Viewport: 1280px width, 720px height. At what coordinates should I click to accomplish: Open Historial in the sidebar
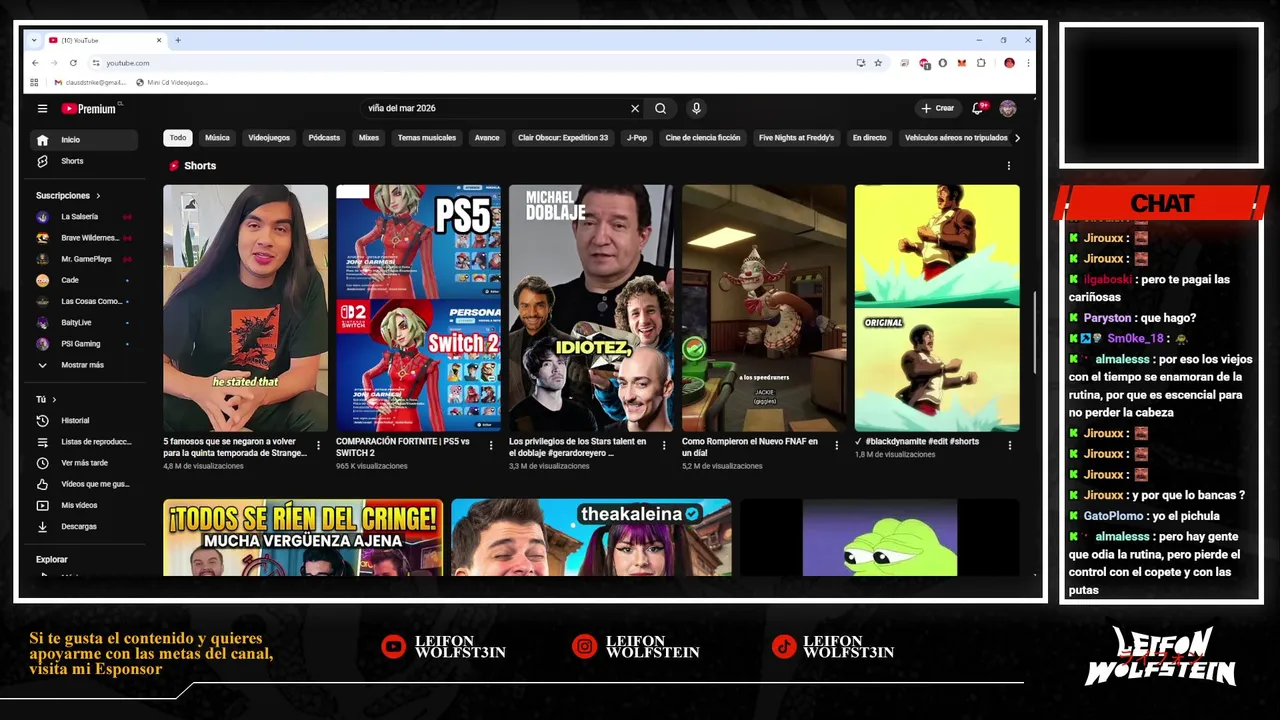pos(84,421)
